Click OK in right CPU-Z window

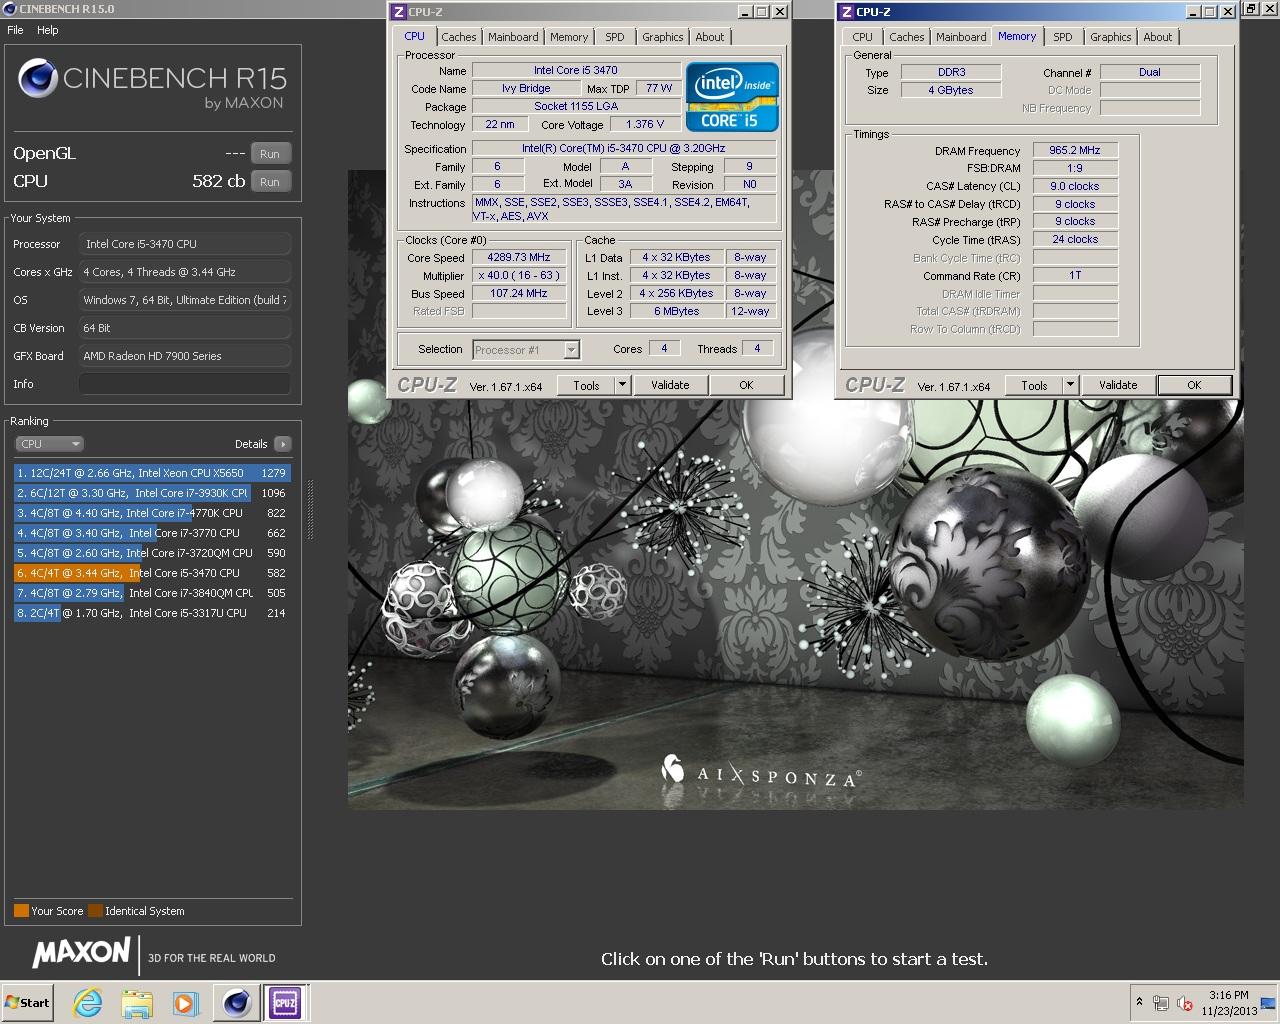point(1194,385)
